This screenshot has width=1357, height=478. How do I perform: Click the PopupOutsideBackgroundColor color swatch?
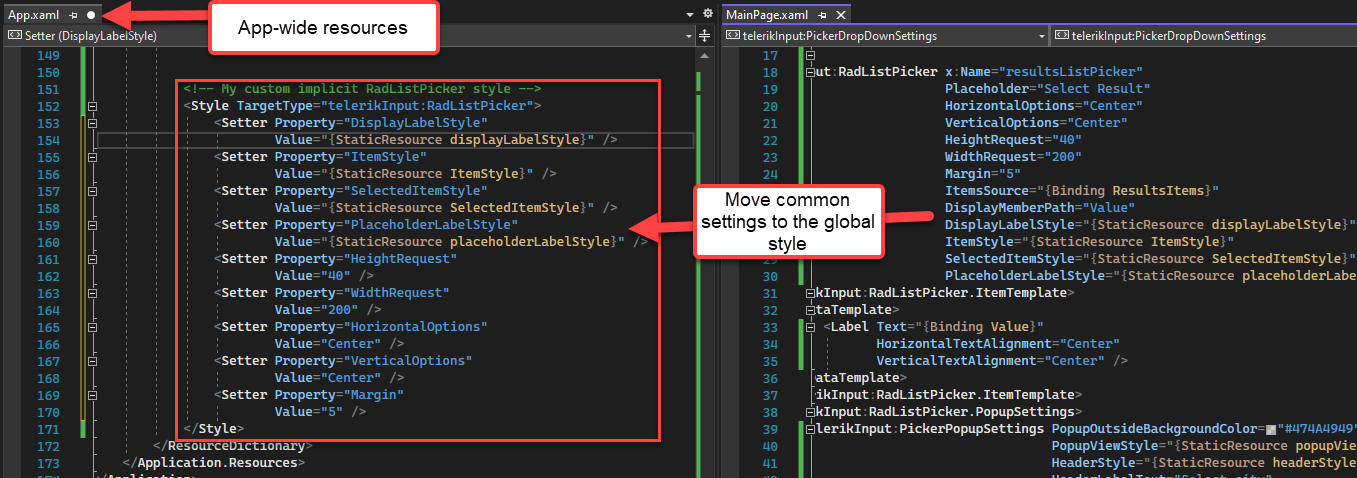point(1271,430)
